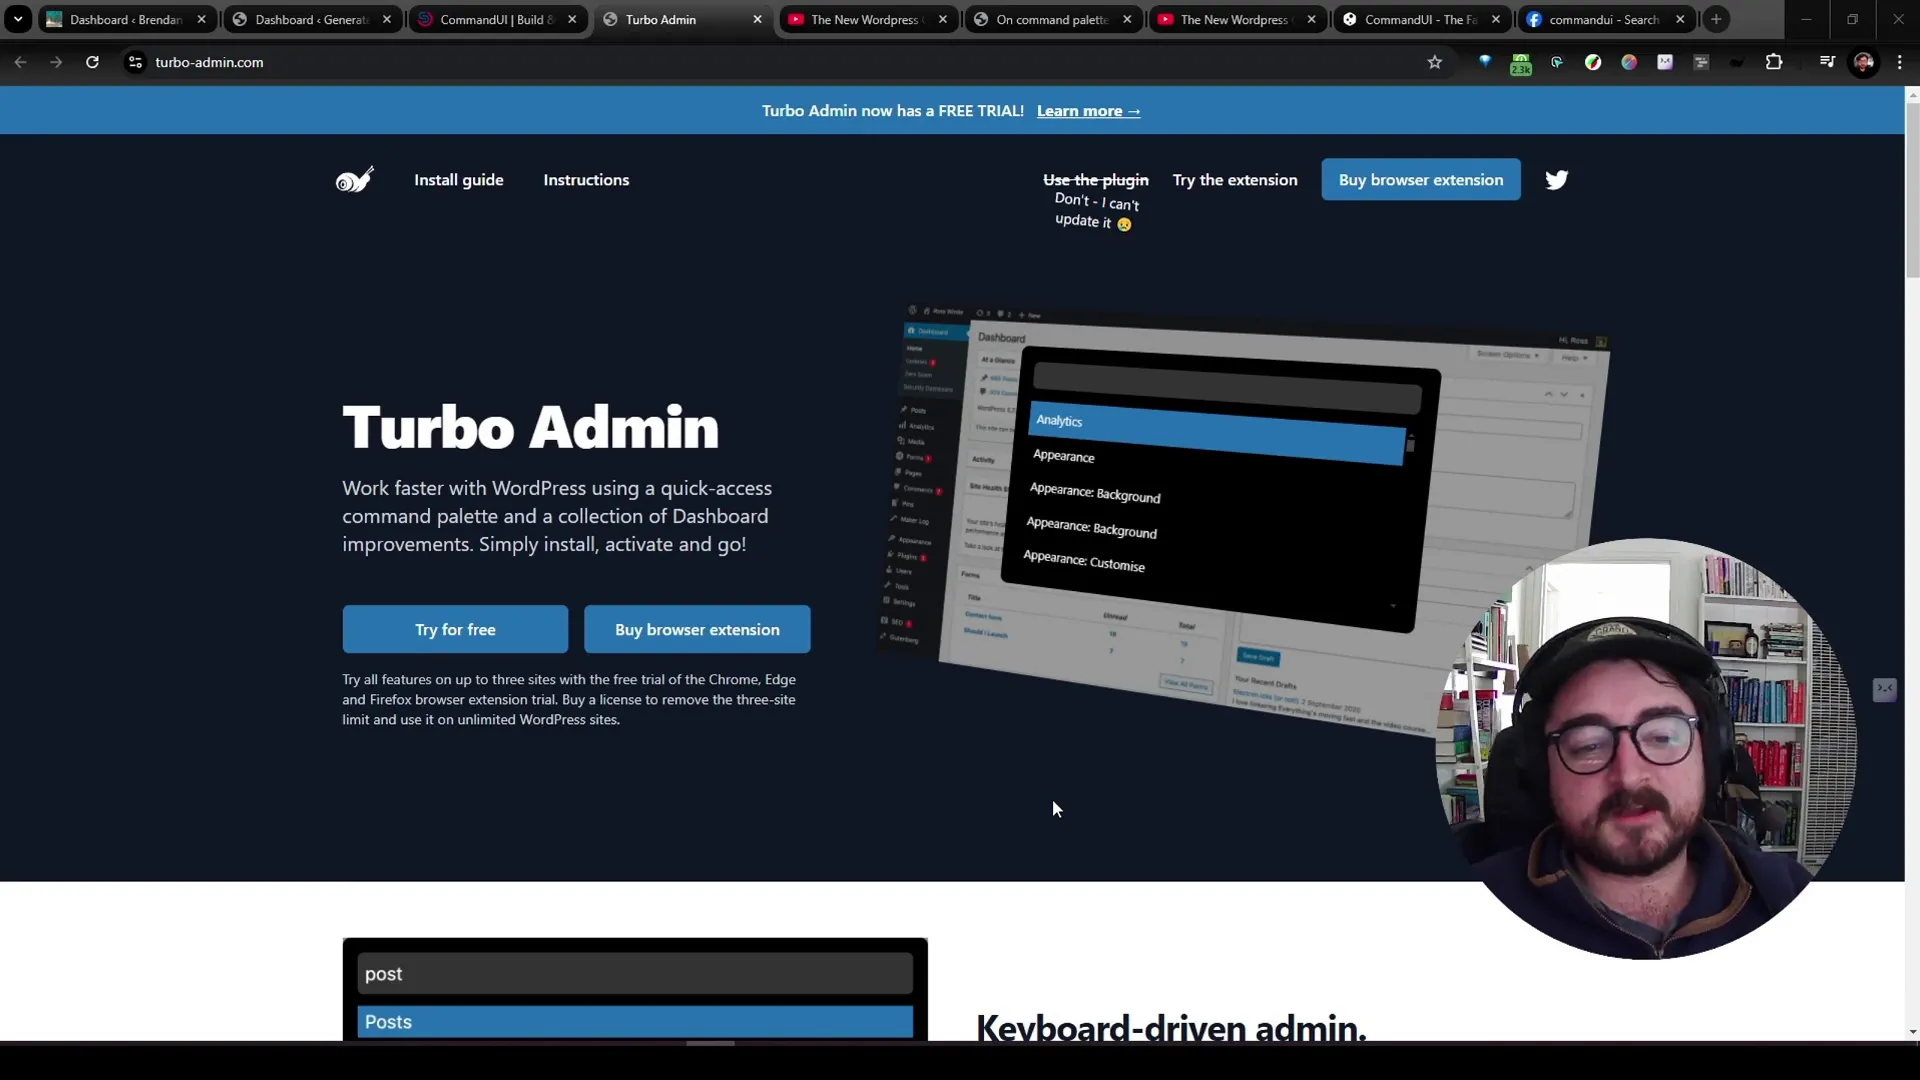Reload the turbo-admin.com page

pos(92,62)
